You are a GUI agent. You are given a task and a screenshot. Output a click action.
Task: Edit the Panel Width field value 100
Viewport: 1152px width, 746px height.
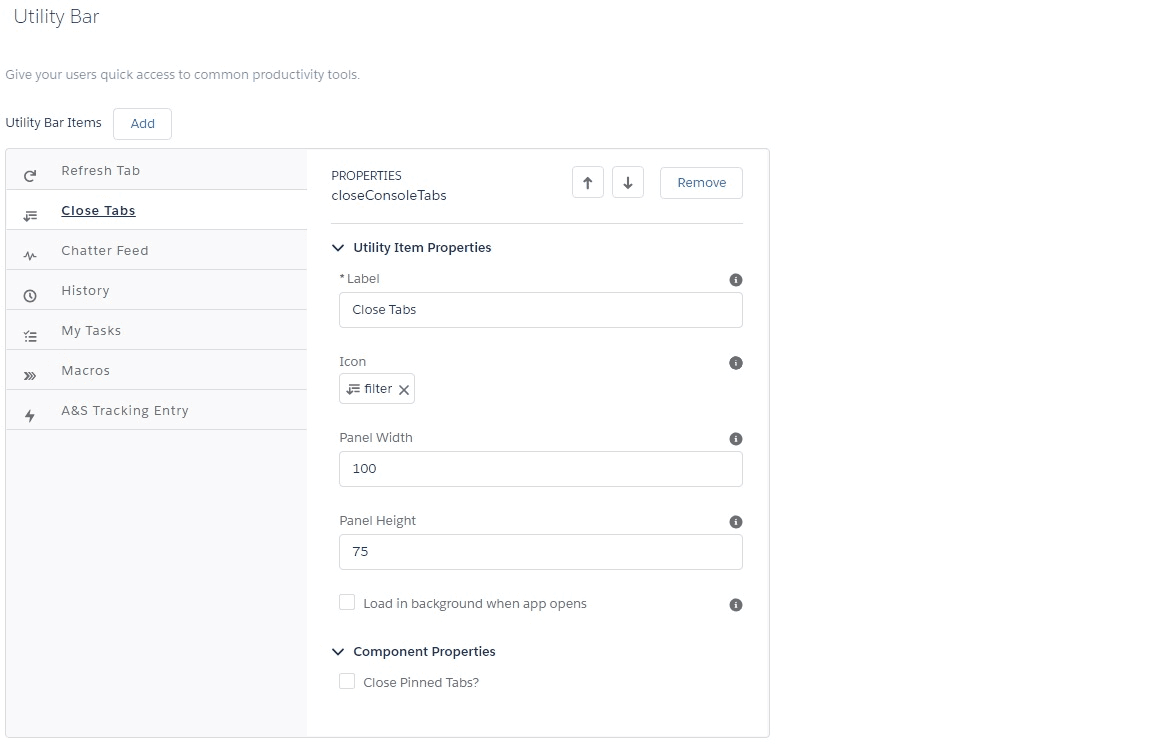pos(541,469)
